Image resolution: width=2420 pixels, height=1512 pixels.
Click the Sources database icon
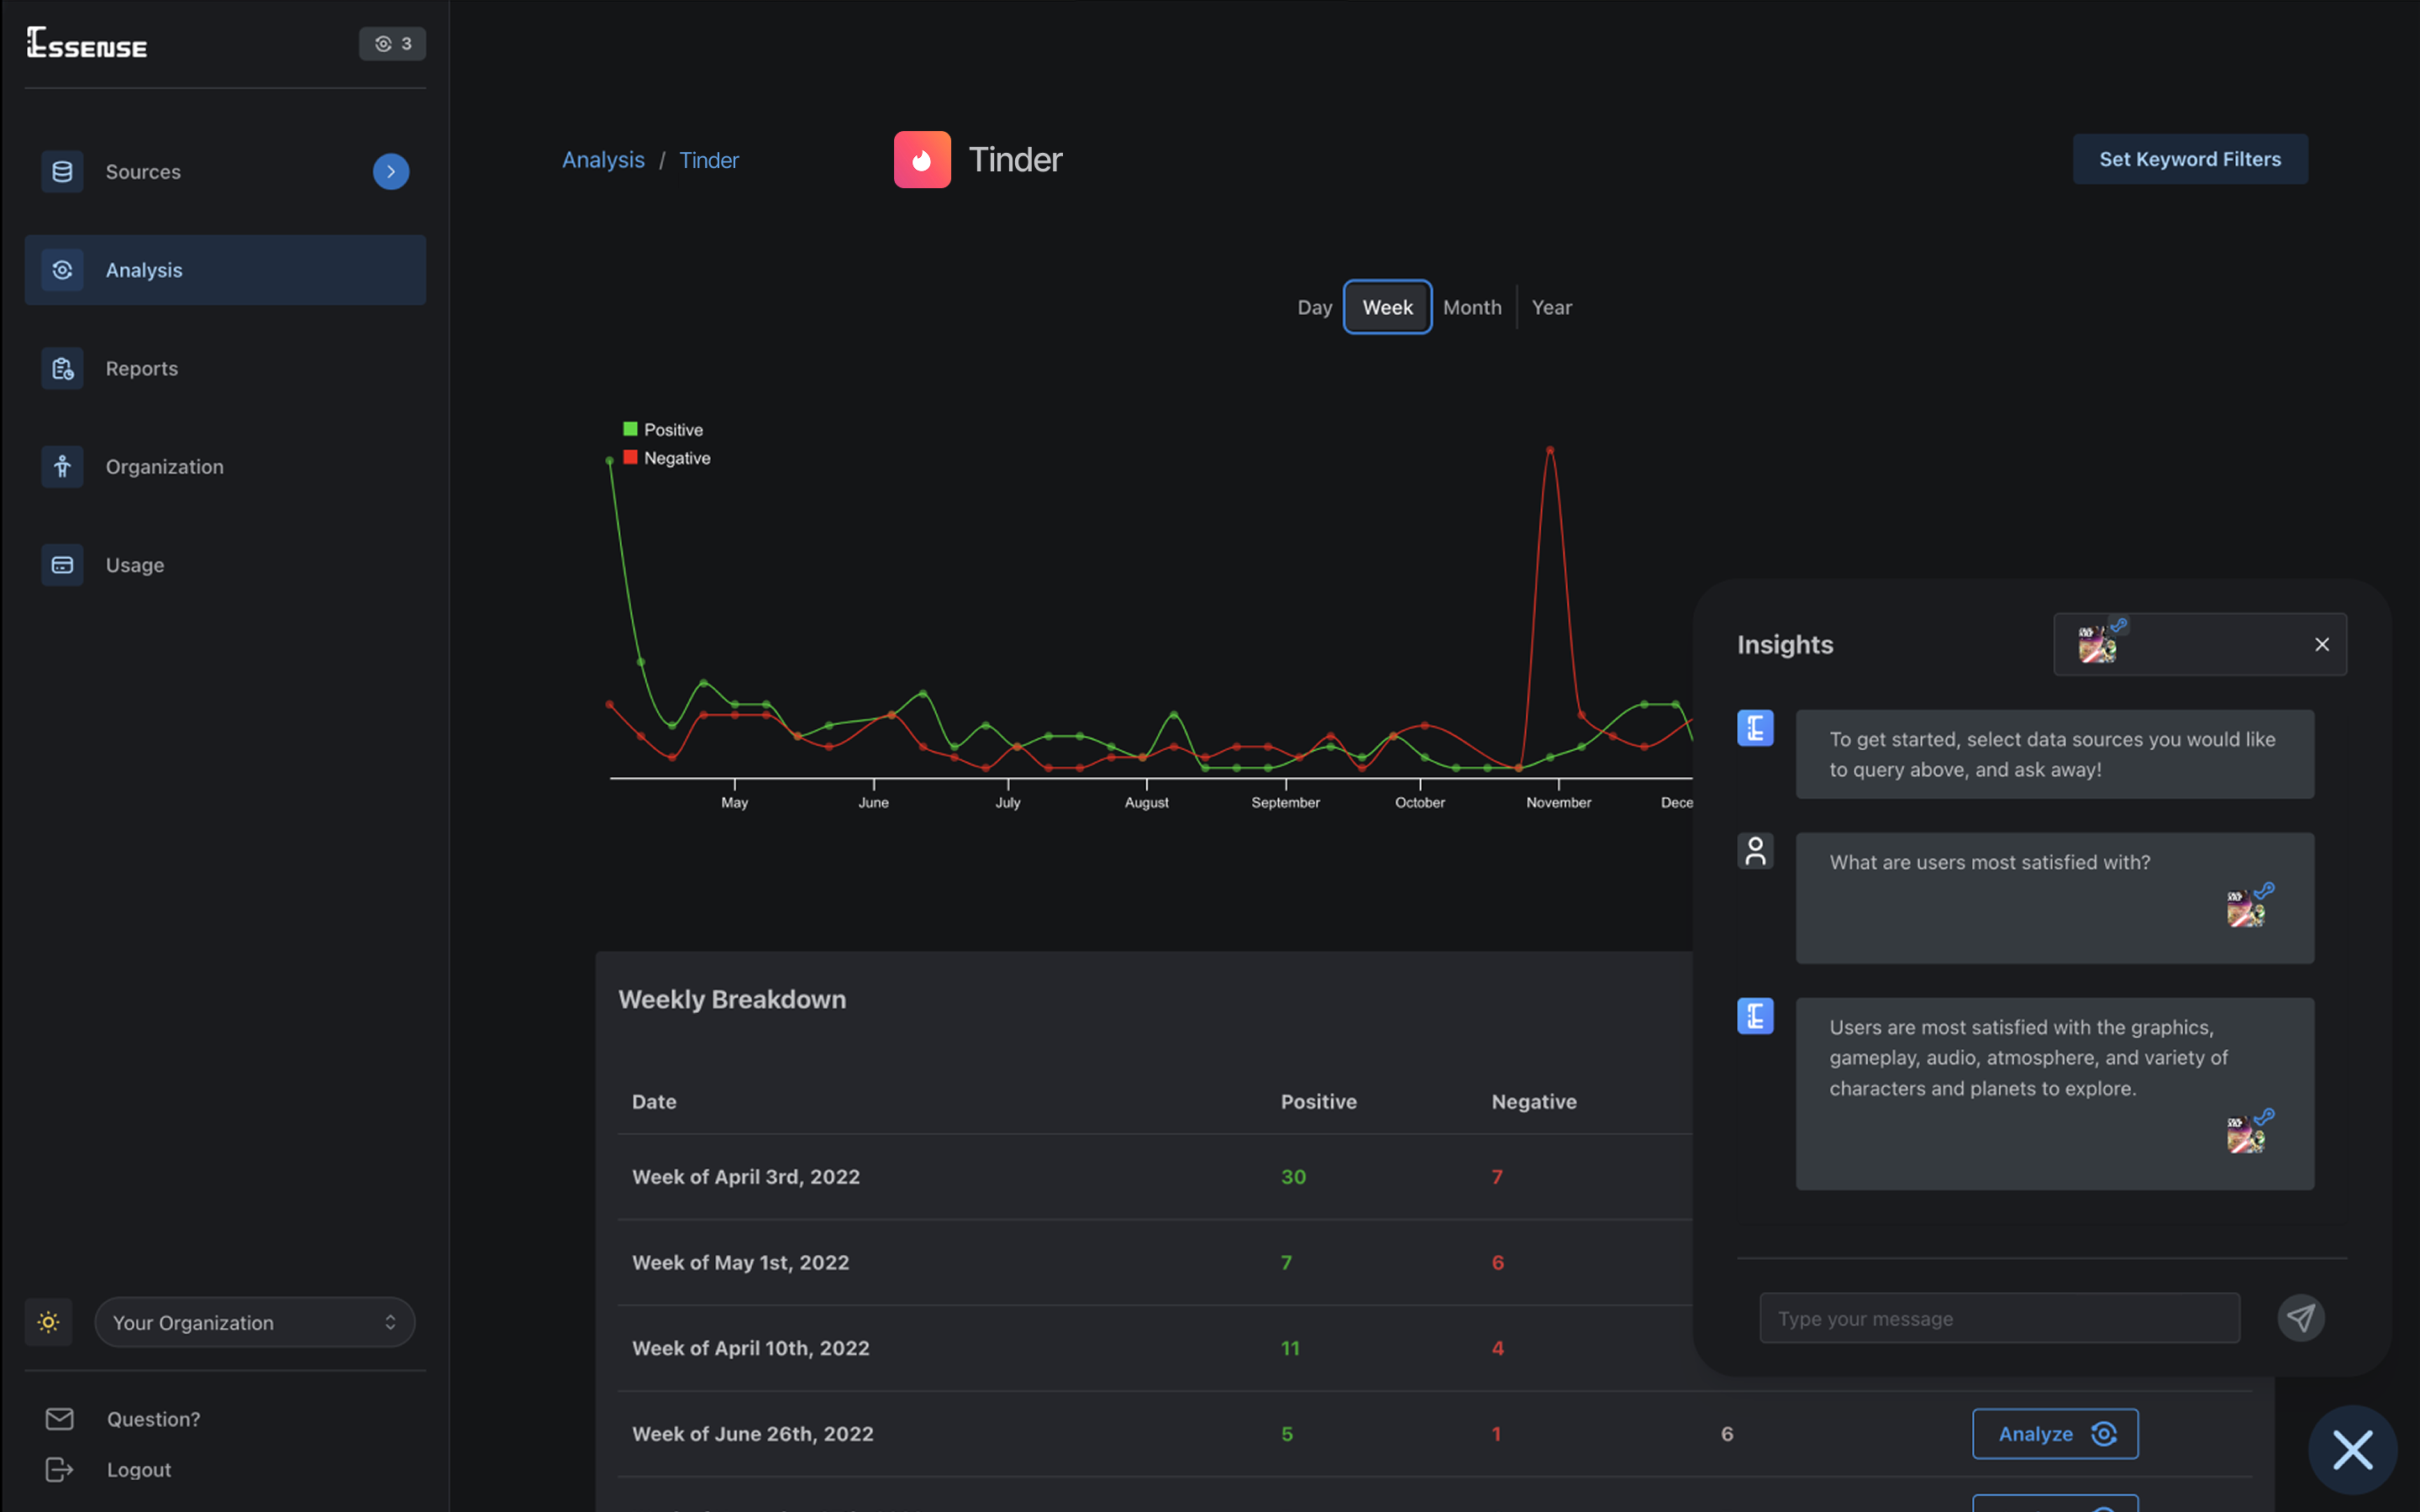62,172
